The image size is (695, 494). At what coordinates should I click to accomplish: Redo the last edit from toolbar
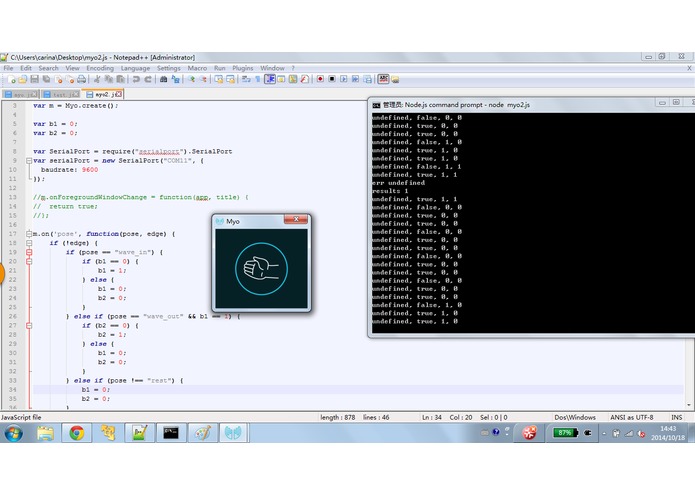pos(148,79)
